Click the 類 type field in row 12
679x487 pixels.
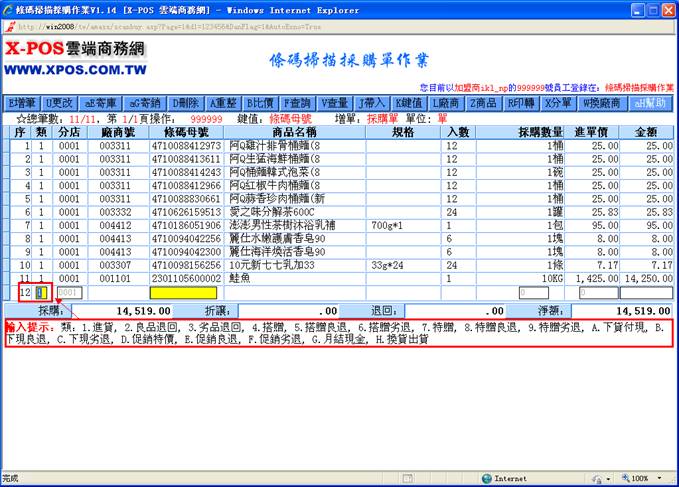pyautogui.click(x=42, y=293)
